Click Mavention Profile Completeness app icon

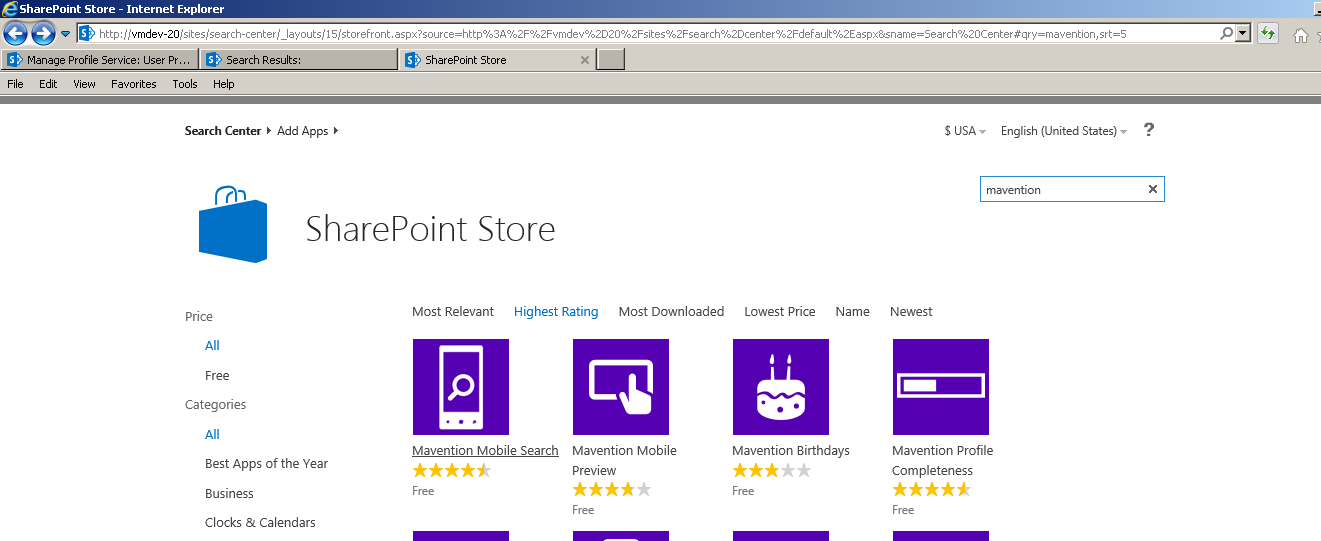point(941,387)
